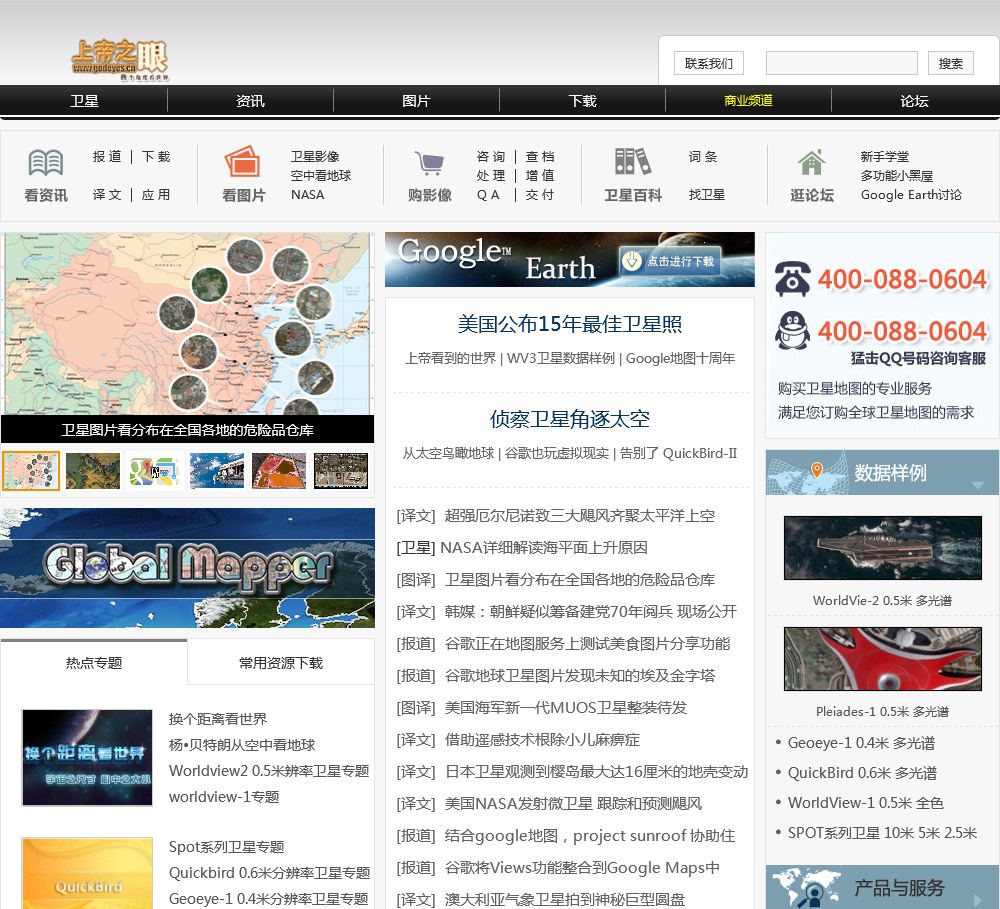The width and height of the screenshot is (1000, 909).
Task: Open the WV3卫星数据样例 link
Action: (561, 358)
